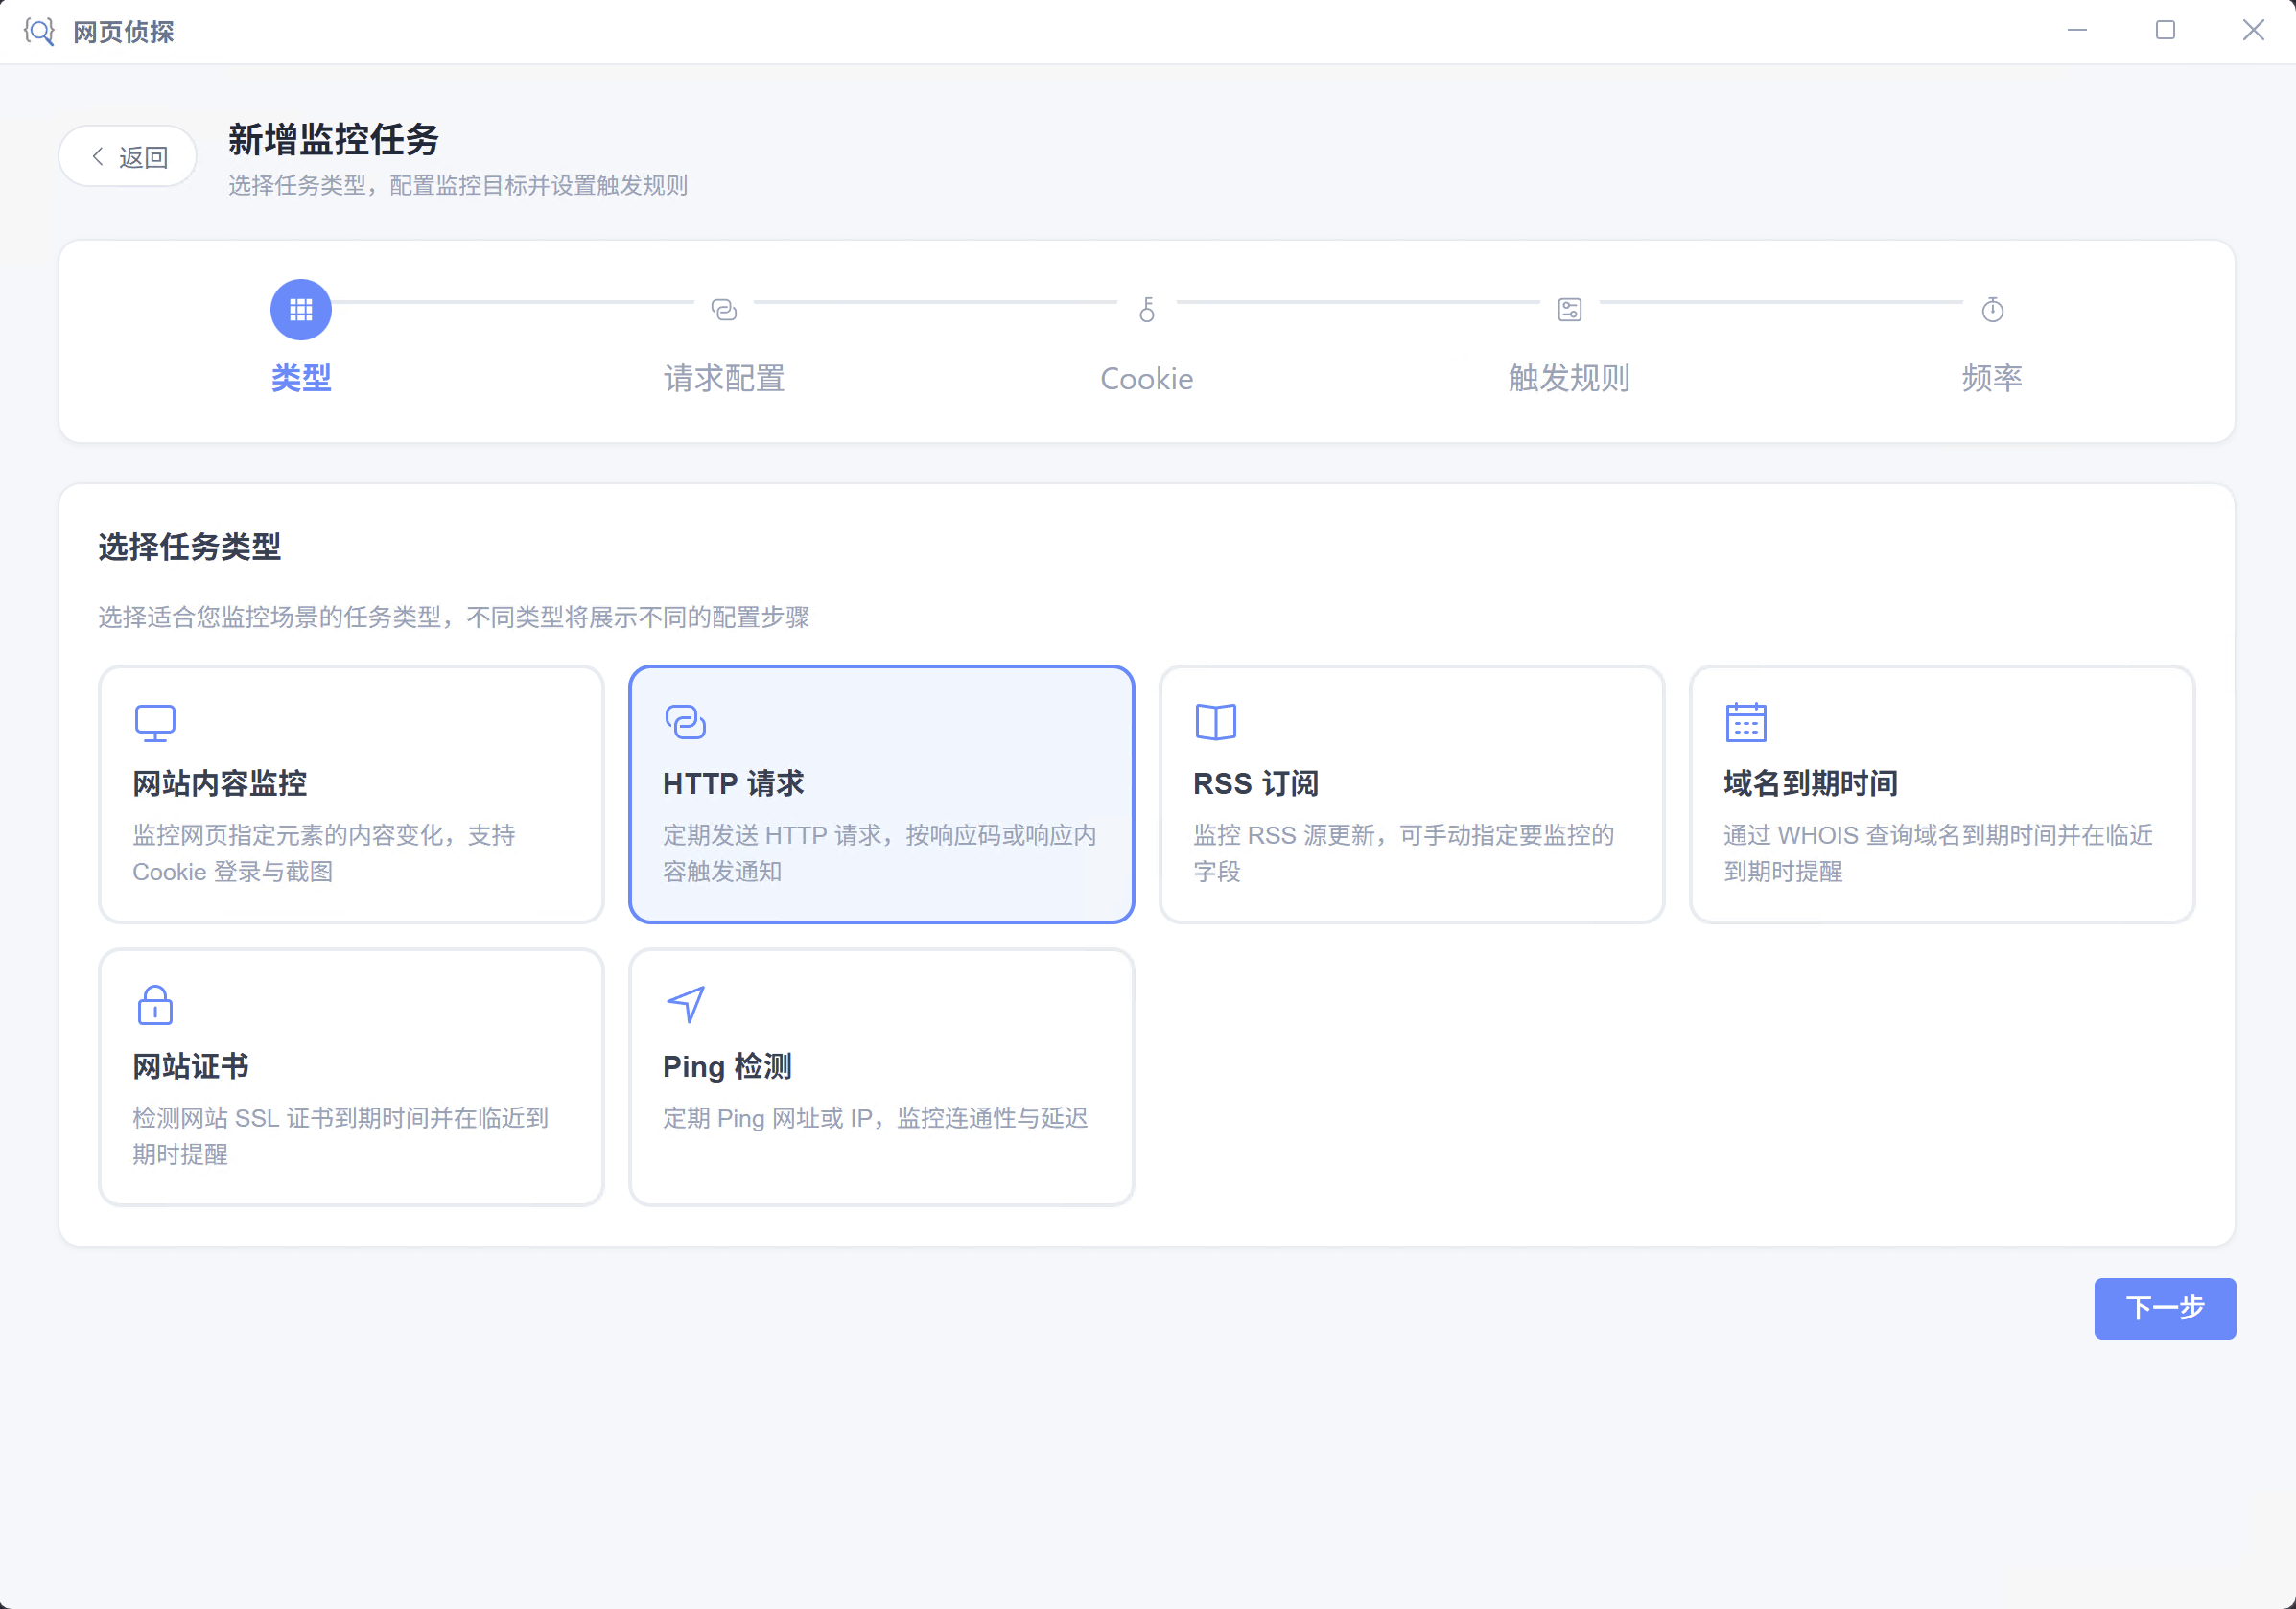The height and width of the screenshot is (1609, 2296).
Task: Choose the HTTP 请求 task type title
Action: tap(734, 783)
